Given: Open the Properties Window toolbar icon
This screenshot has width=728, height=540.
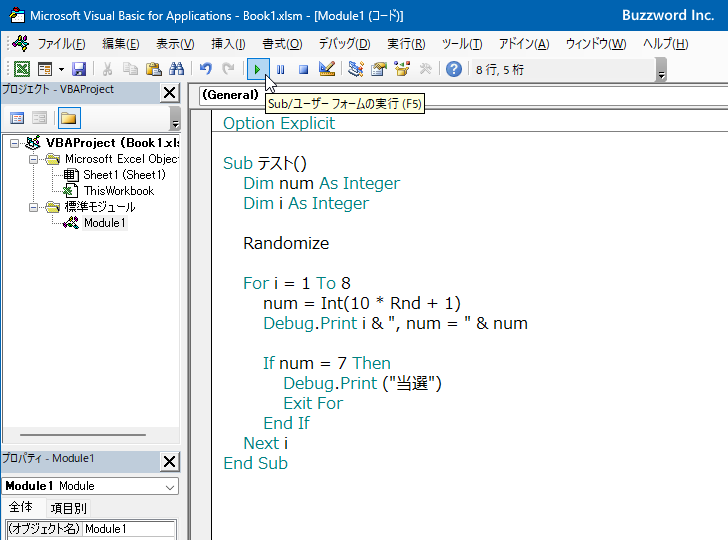Looking at the screenshot, I should (379, 70).
